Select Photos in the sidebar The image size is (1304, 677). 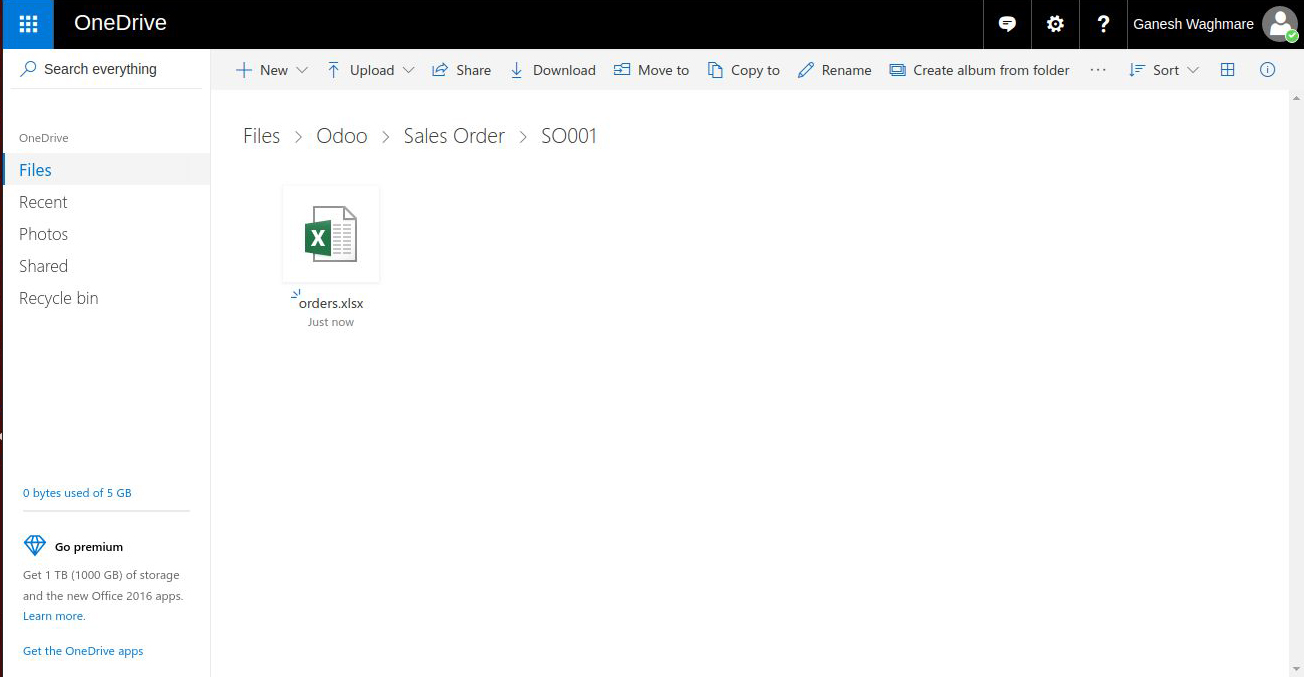coord(107,234)
